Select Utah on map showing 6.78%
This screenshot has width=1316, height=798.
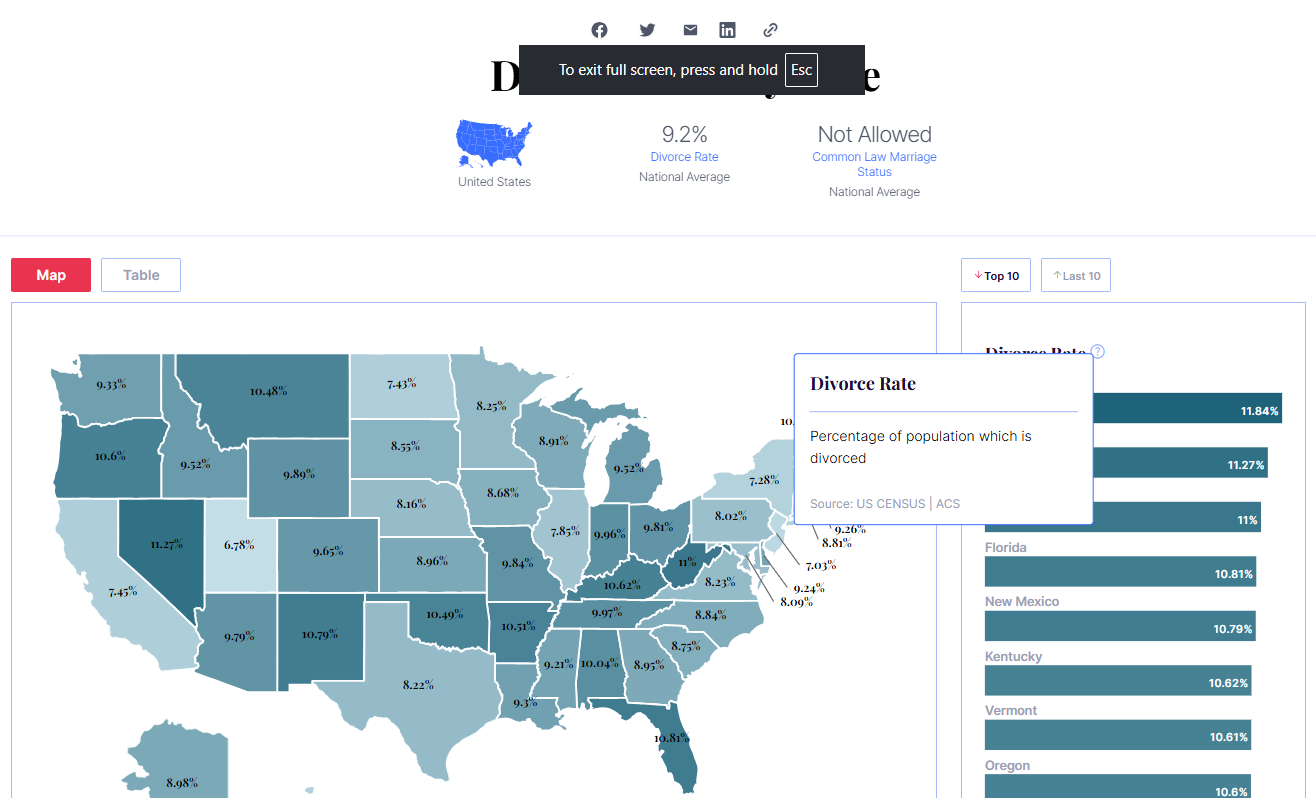pyautogui.click(x=238, y=544)
